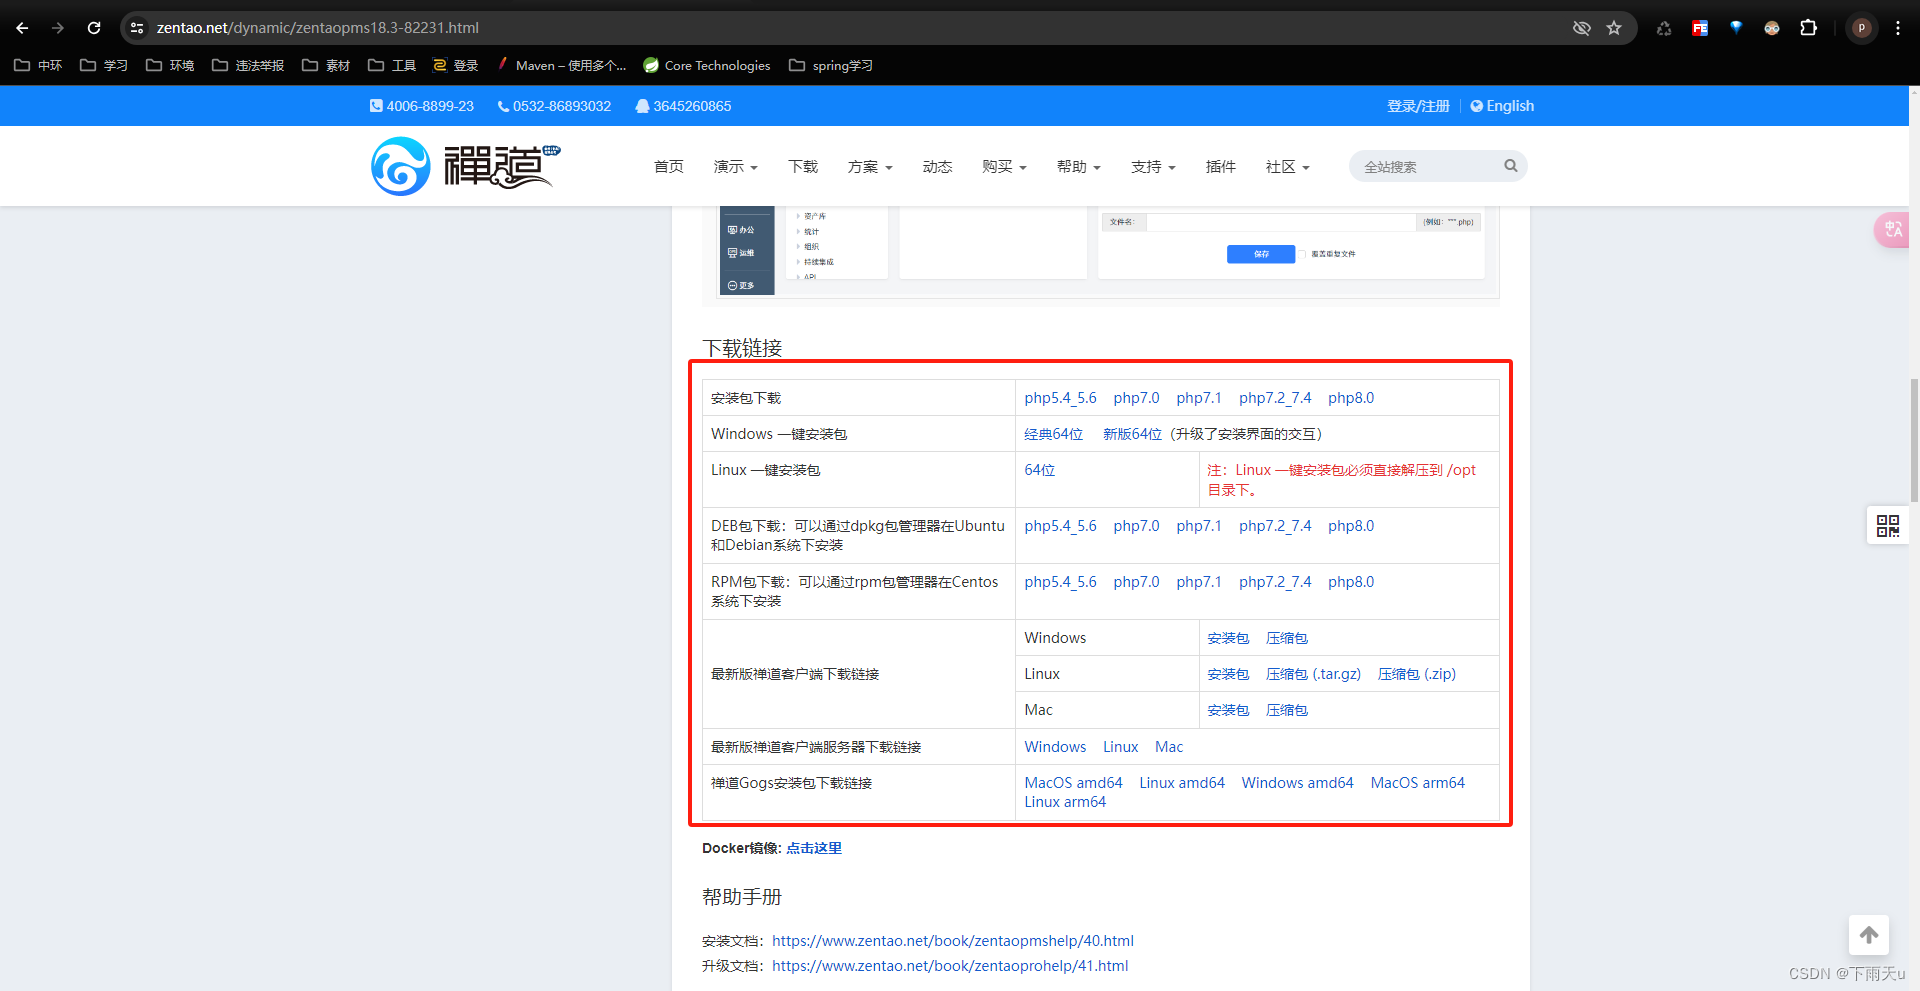1920x991 pixels.
Task: Open the spring学习 bookmark folder
Action: pyautogui.click(x=831, y=65)
